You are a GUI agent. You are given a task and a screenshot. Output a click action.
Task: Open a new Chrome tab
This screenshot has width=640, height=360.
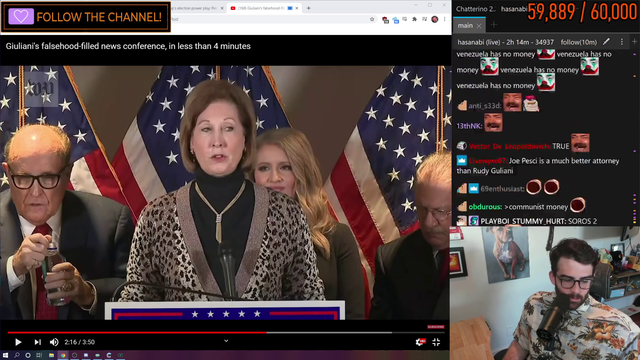tap(309, 8)
